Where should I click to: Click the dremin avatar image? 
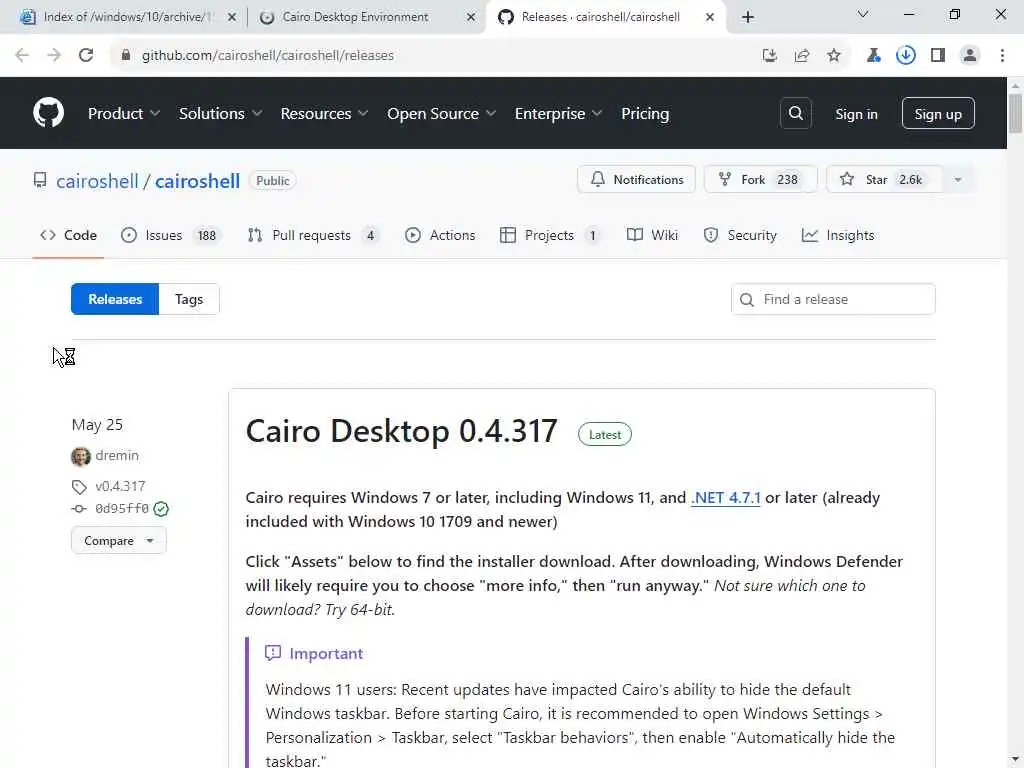(x=81, y=456)
